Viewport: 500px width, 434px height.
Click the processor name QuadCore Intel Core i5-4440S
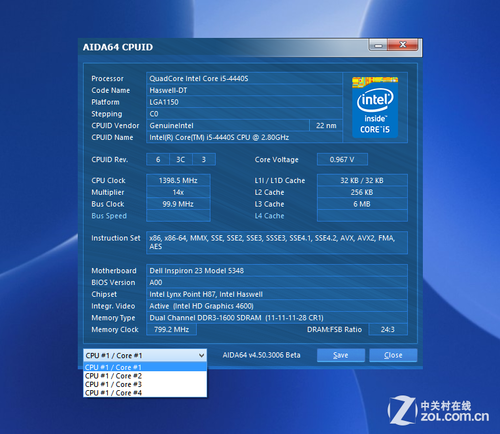pos(244,79)
